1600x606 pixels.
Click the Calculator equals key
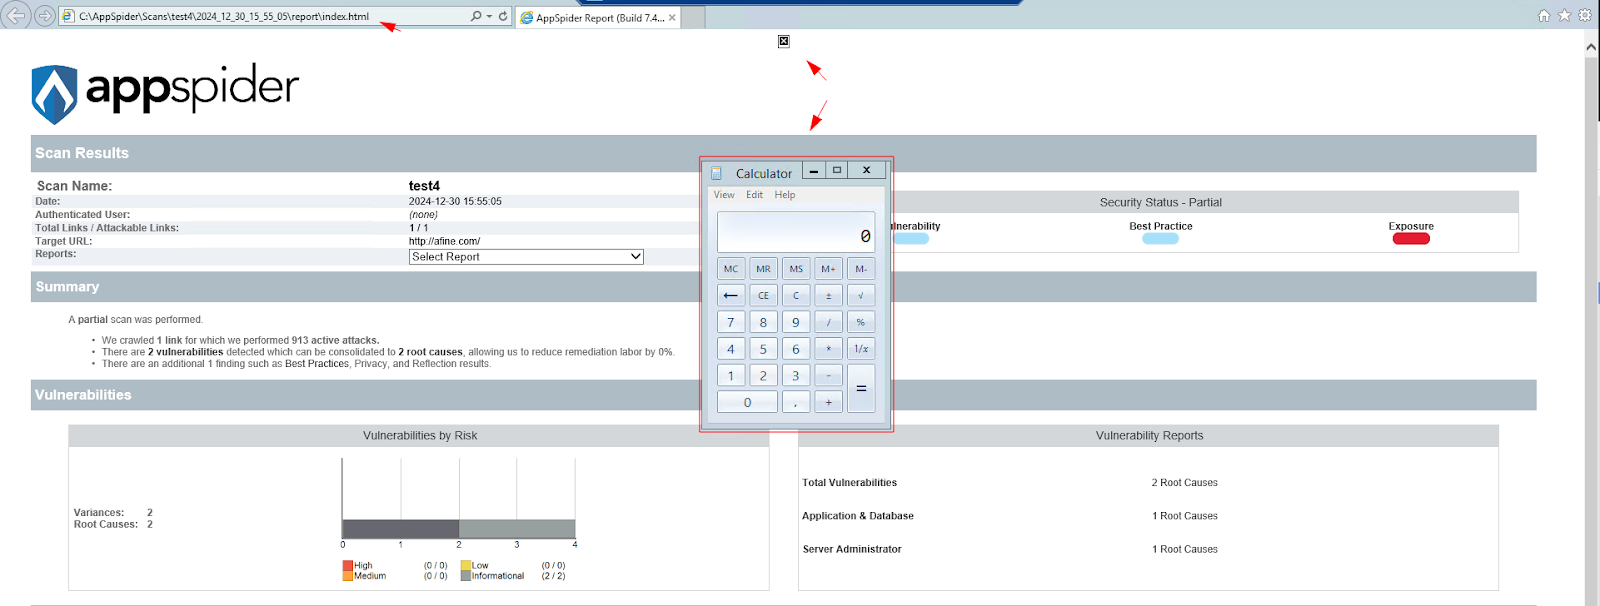pyautogui.click(x=861, y=389)
